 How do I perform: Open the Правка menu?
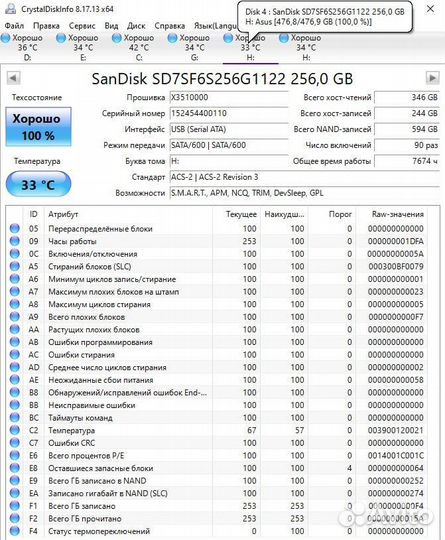(46, 26)
